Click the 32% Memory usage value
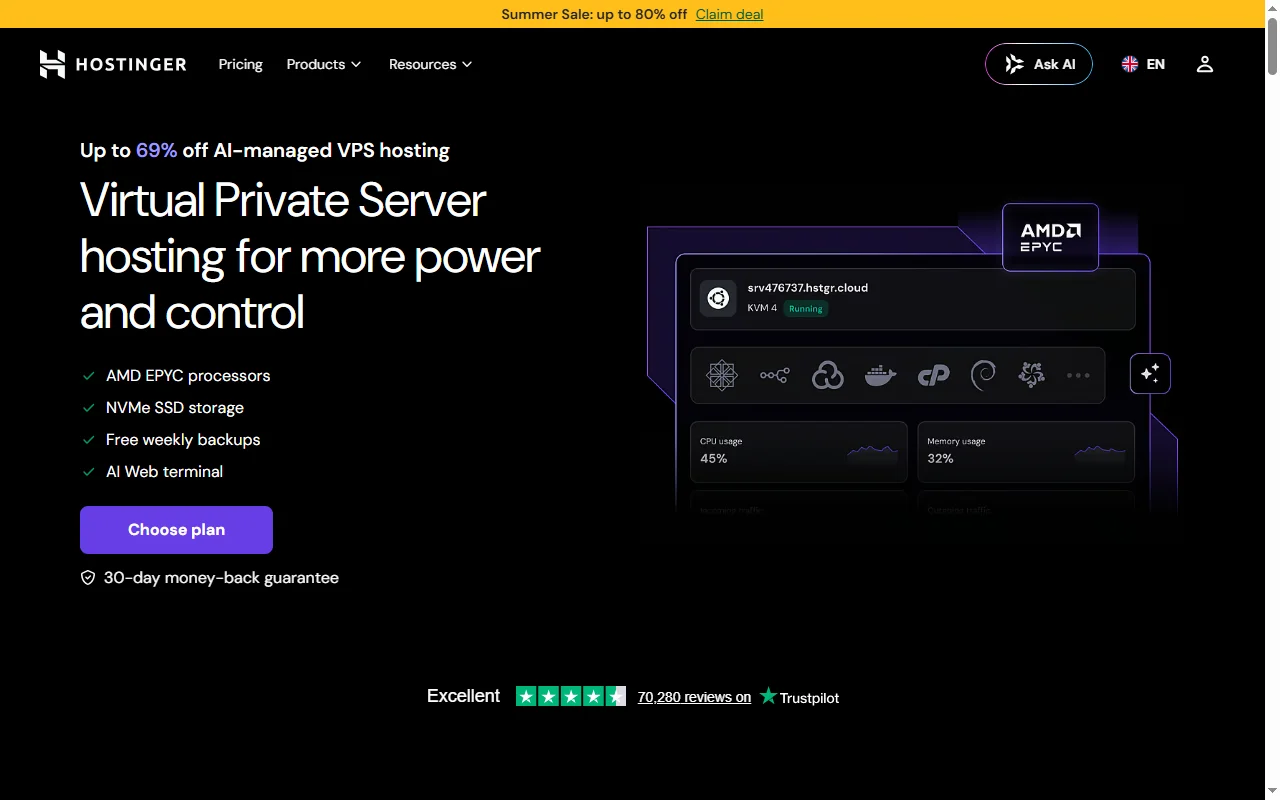Screen dimensions: 1280x800 (x=941, y=458)
